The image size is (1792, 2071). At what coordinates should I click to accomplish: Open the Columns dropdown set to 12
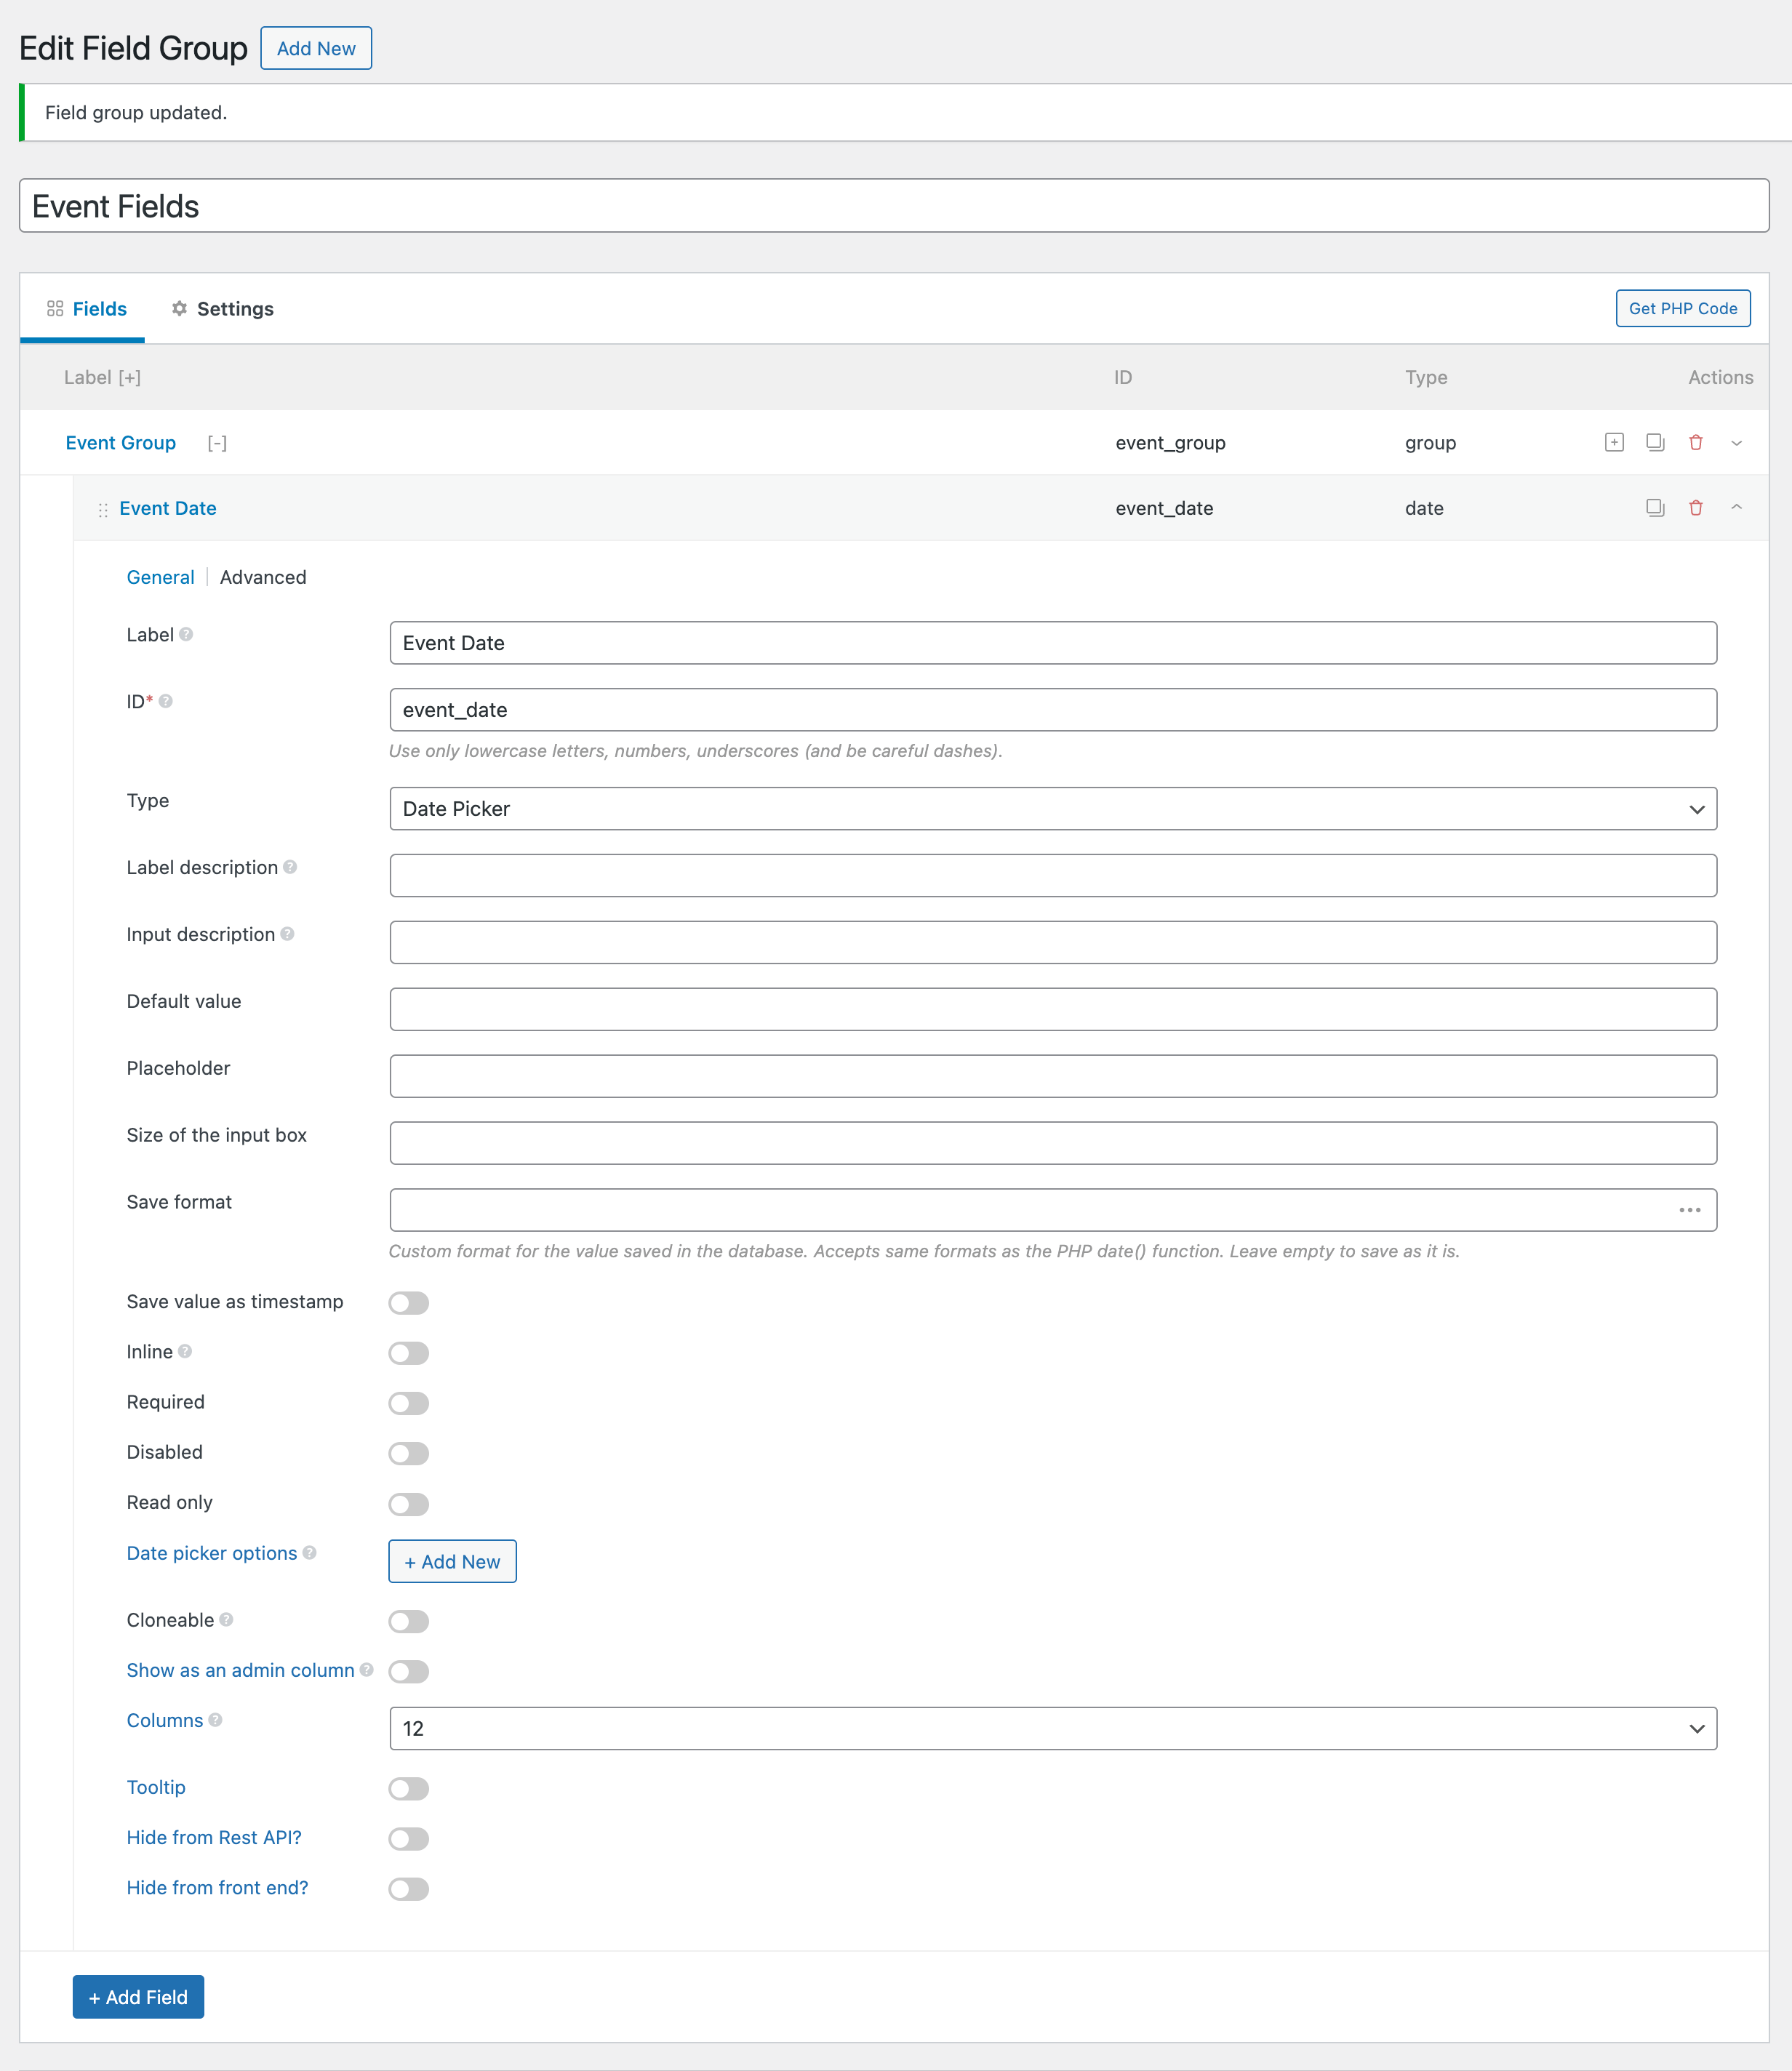pos(1052,1729)
